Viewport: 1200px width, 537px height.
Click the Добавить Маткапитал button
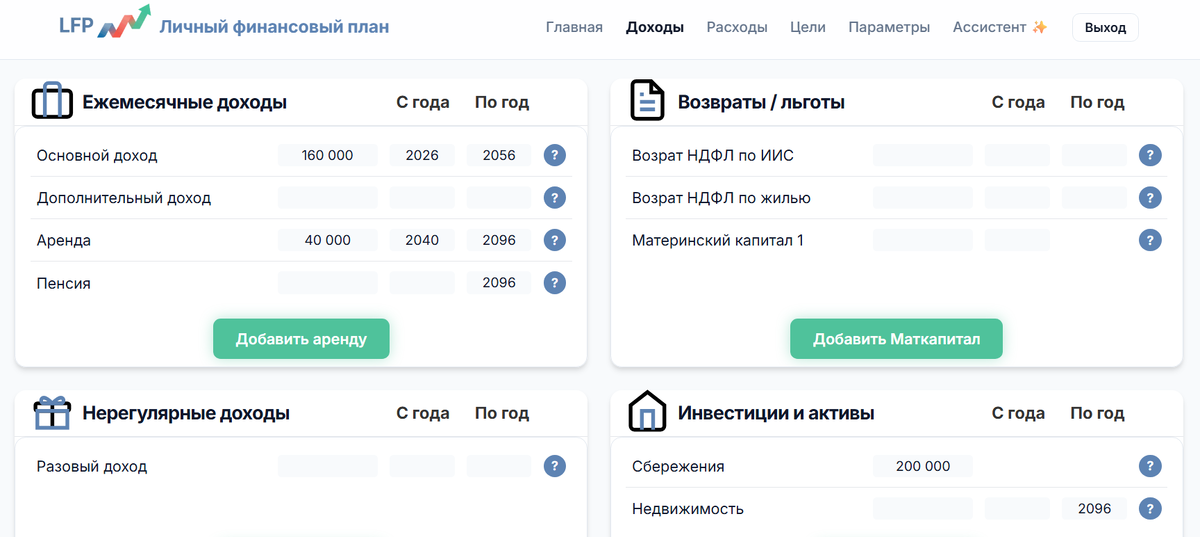[896, 339]
